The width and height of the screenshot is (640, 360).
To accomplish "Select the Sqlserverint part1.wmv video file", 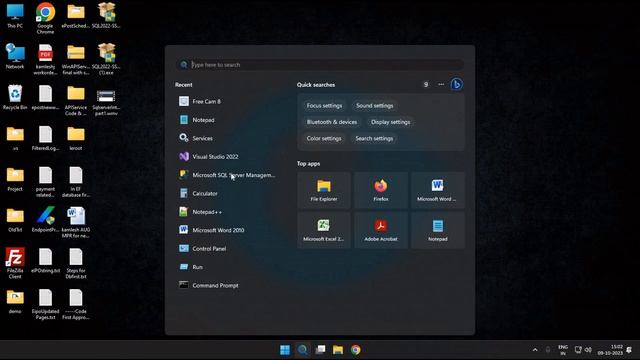I will [x=106, y=102].
